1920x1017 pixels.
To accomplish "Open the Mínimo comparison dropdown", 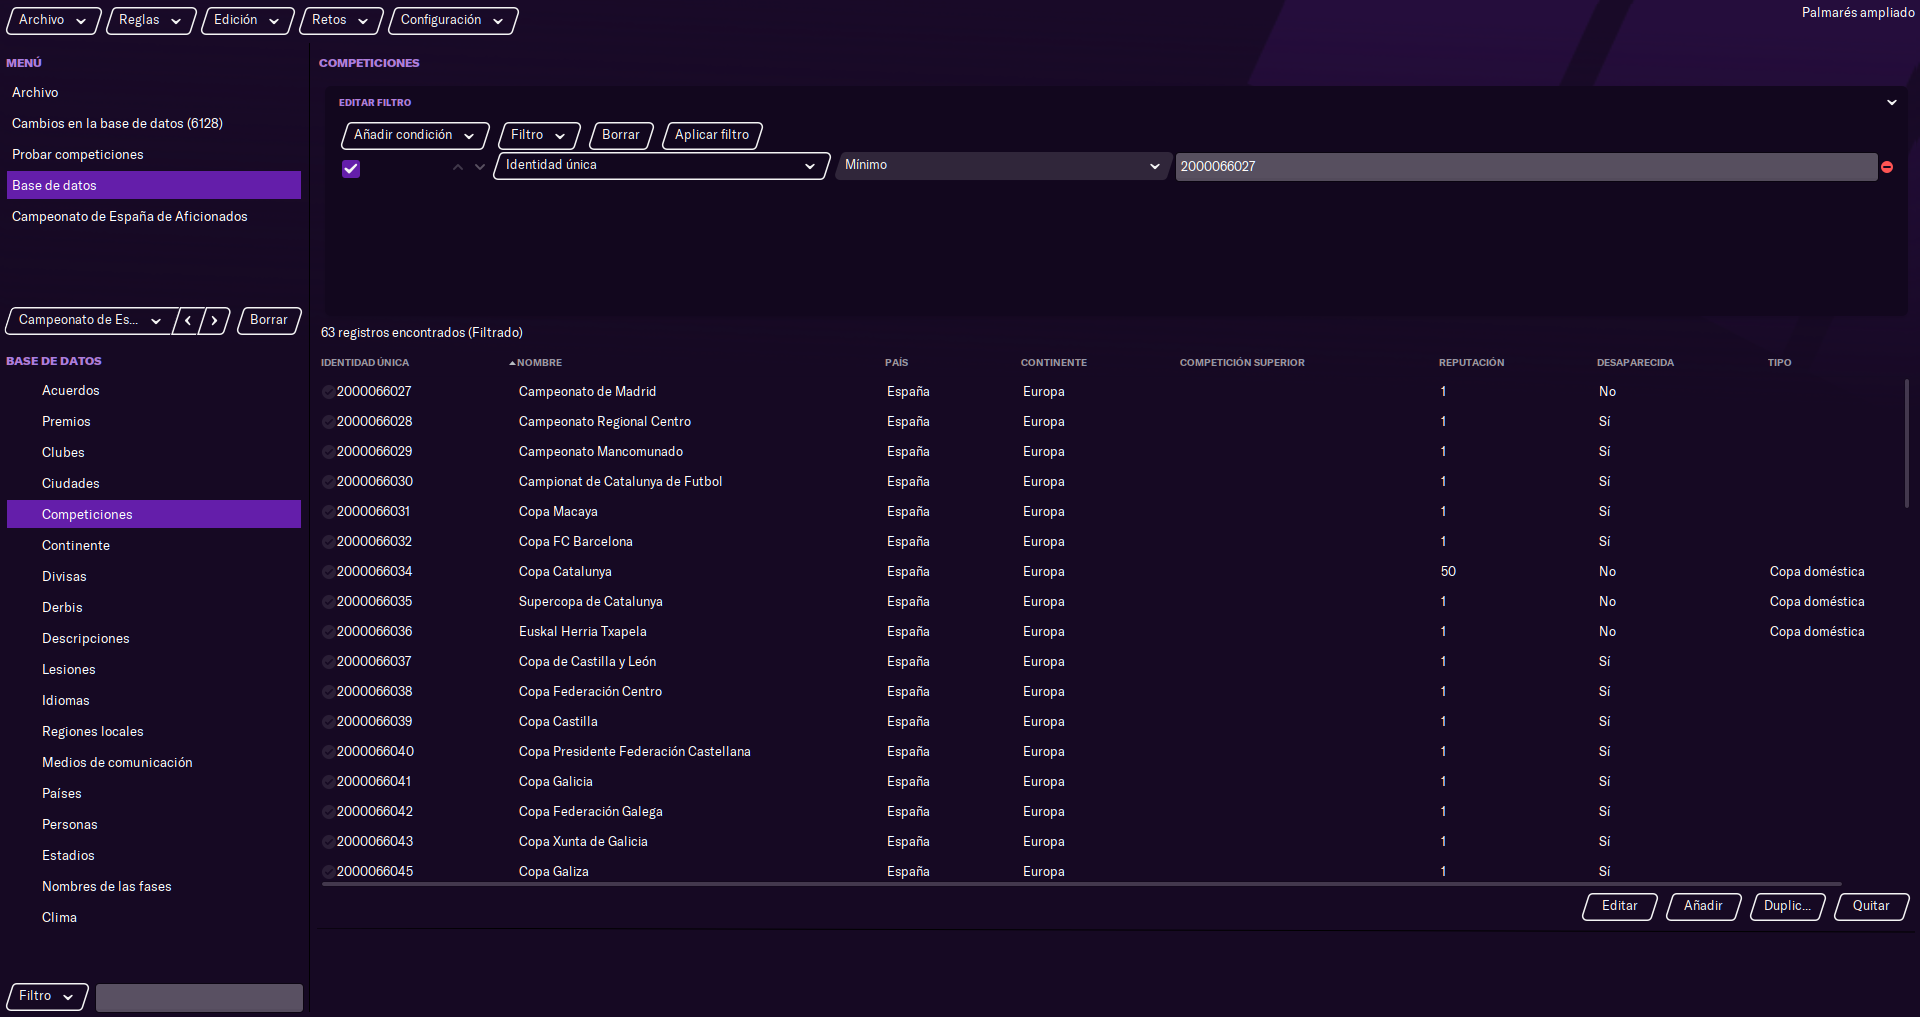I will coord(1002,165).
